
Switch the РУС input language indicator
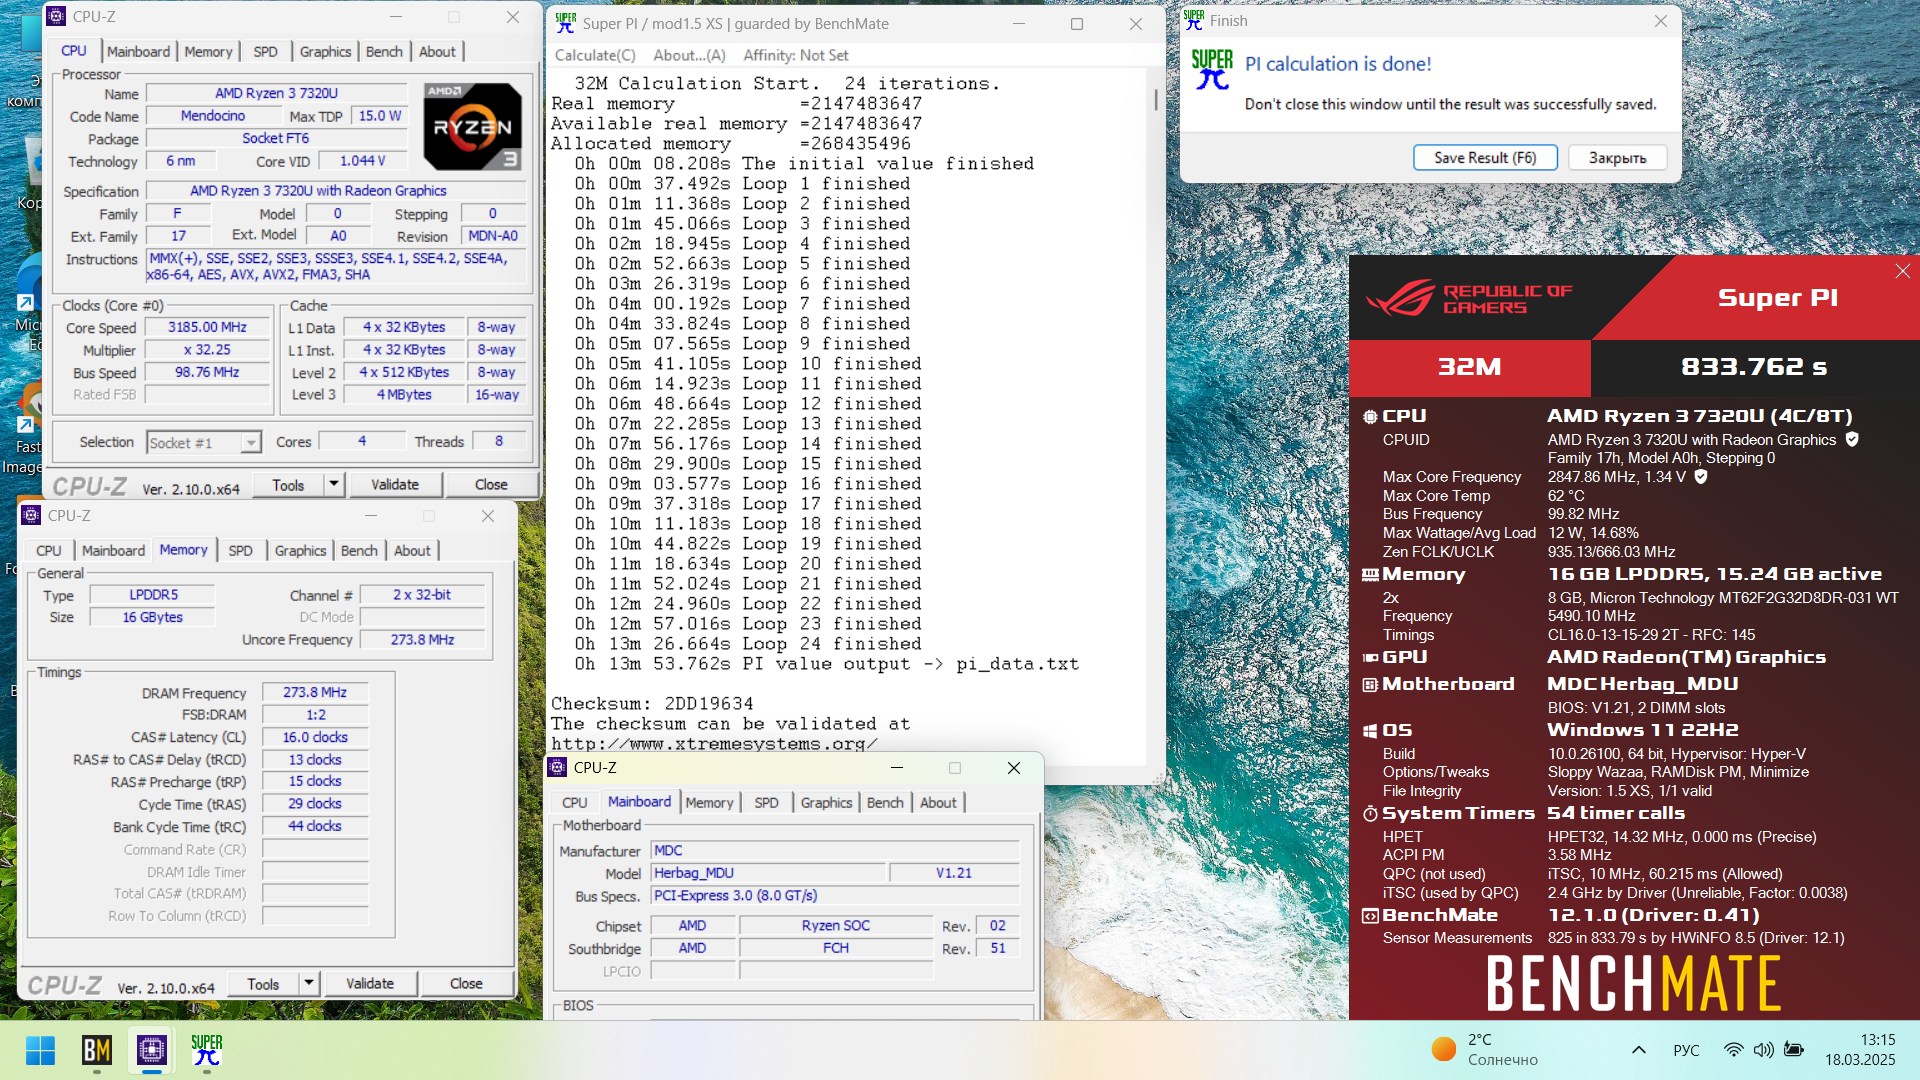1686,1050
